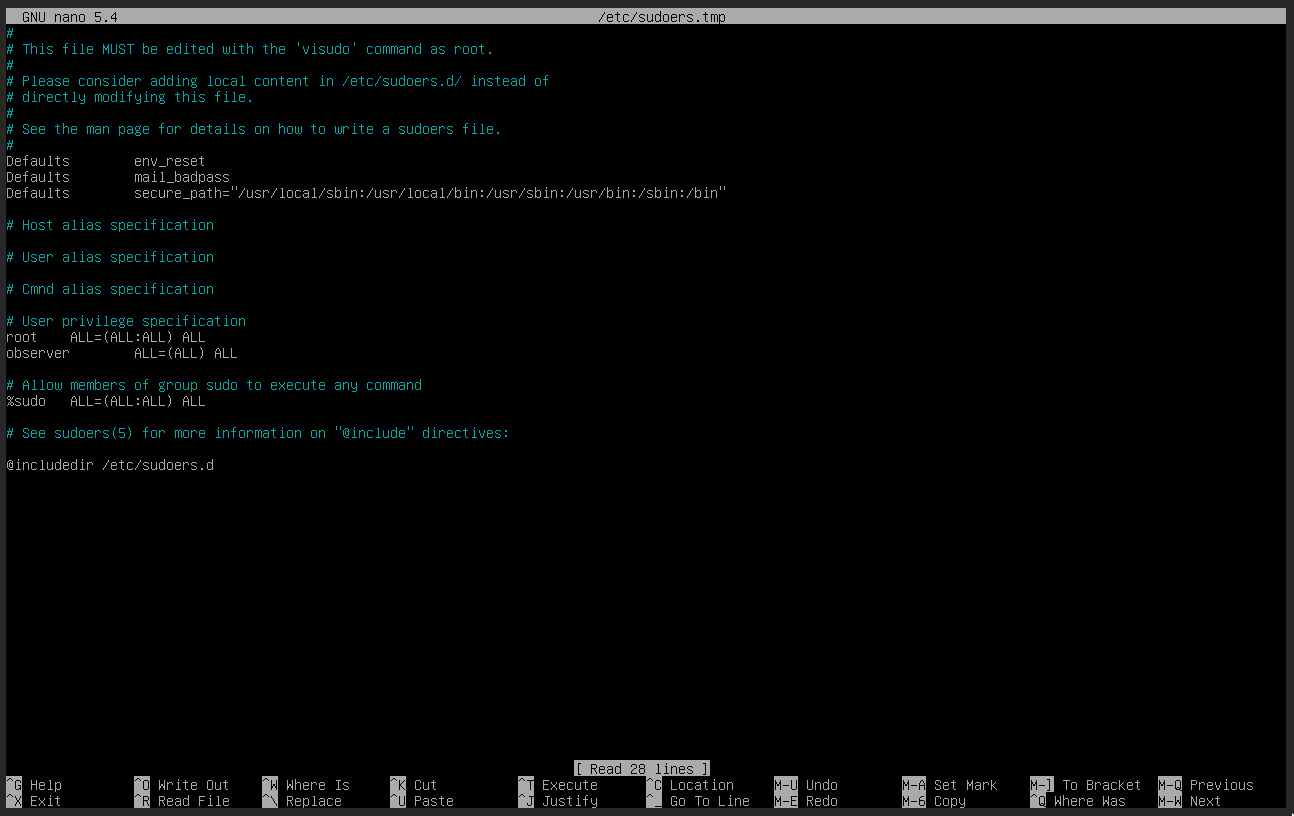Place cursor on the secure_path line
This screenshot has height=816, width=1294.
(366, 193)
